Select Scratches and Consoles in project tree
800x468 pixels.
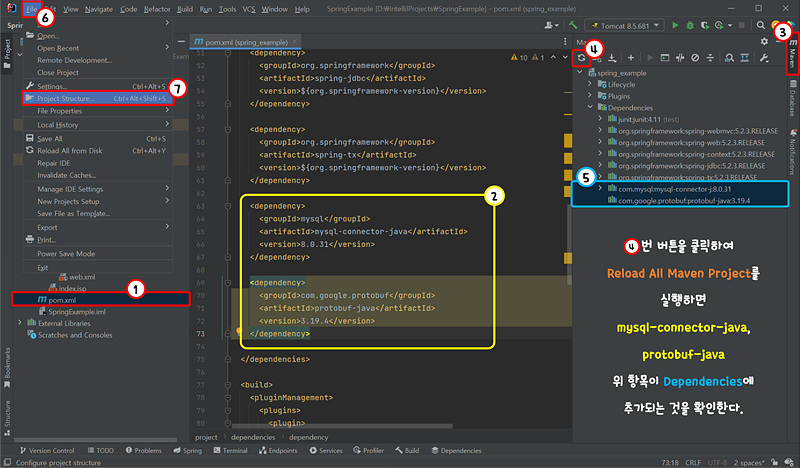(x=75, y=335)
